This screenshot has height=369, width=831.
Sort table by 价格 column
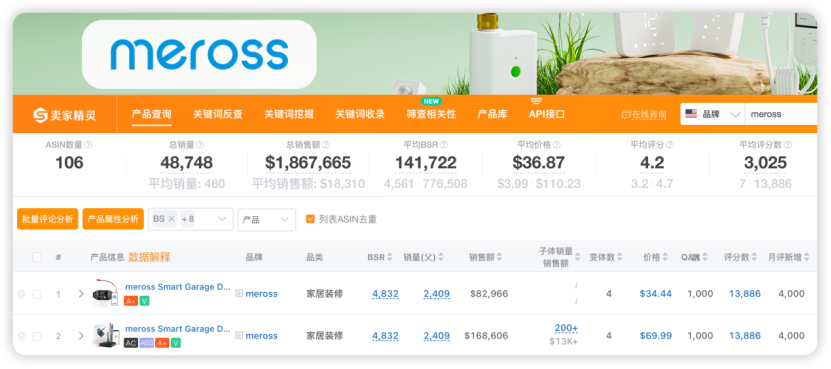[x=665, y=257]
